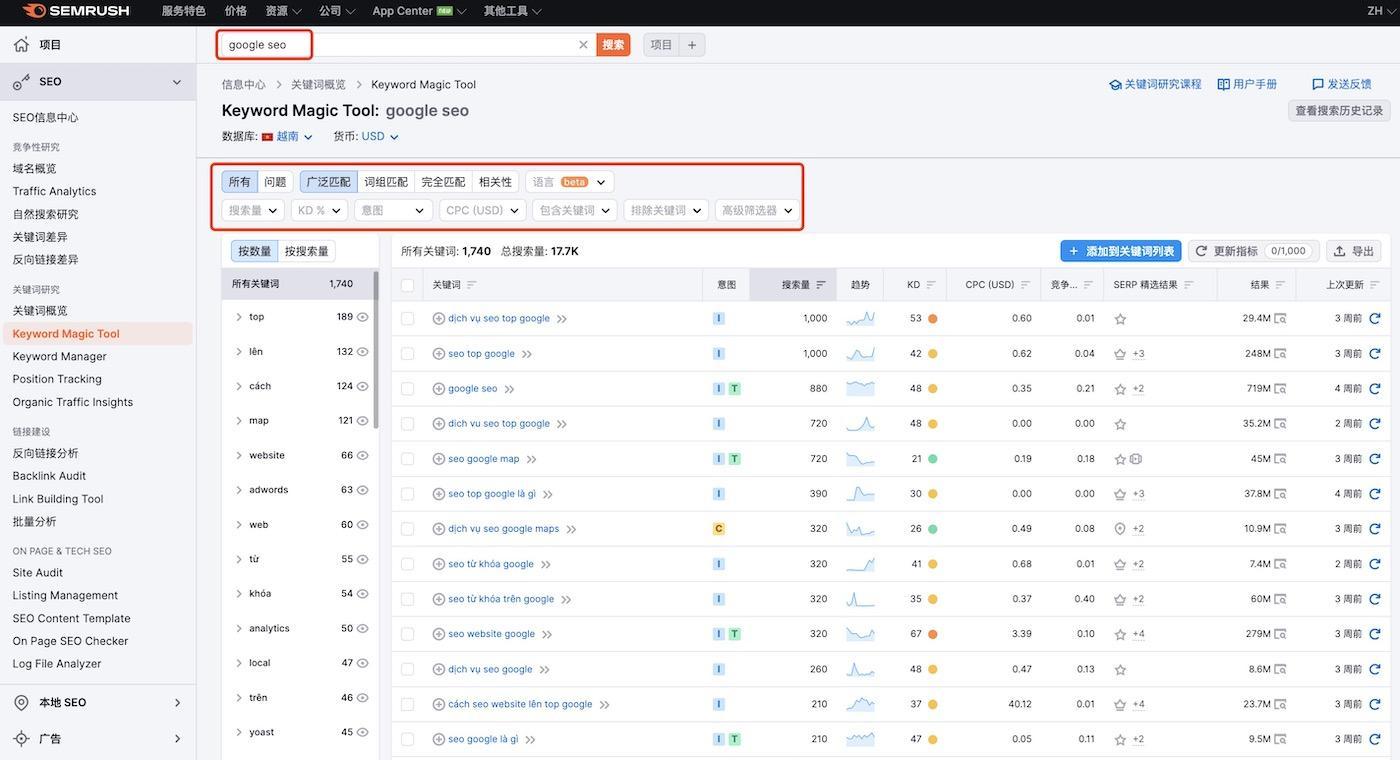Click the 0/1,000 limit counter

pyautogui.click(x=1287, y=250)
